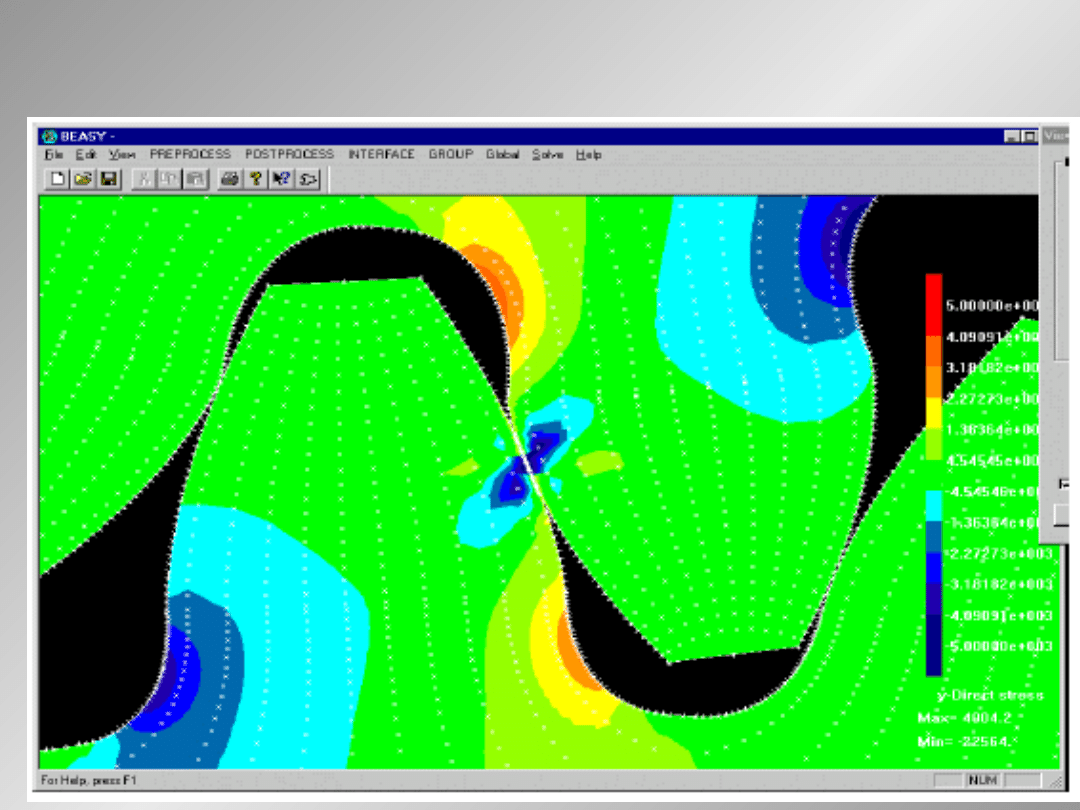Open the Solve menu

(x=547, y=155)
